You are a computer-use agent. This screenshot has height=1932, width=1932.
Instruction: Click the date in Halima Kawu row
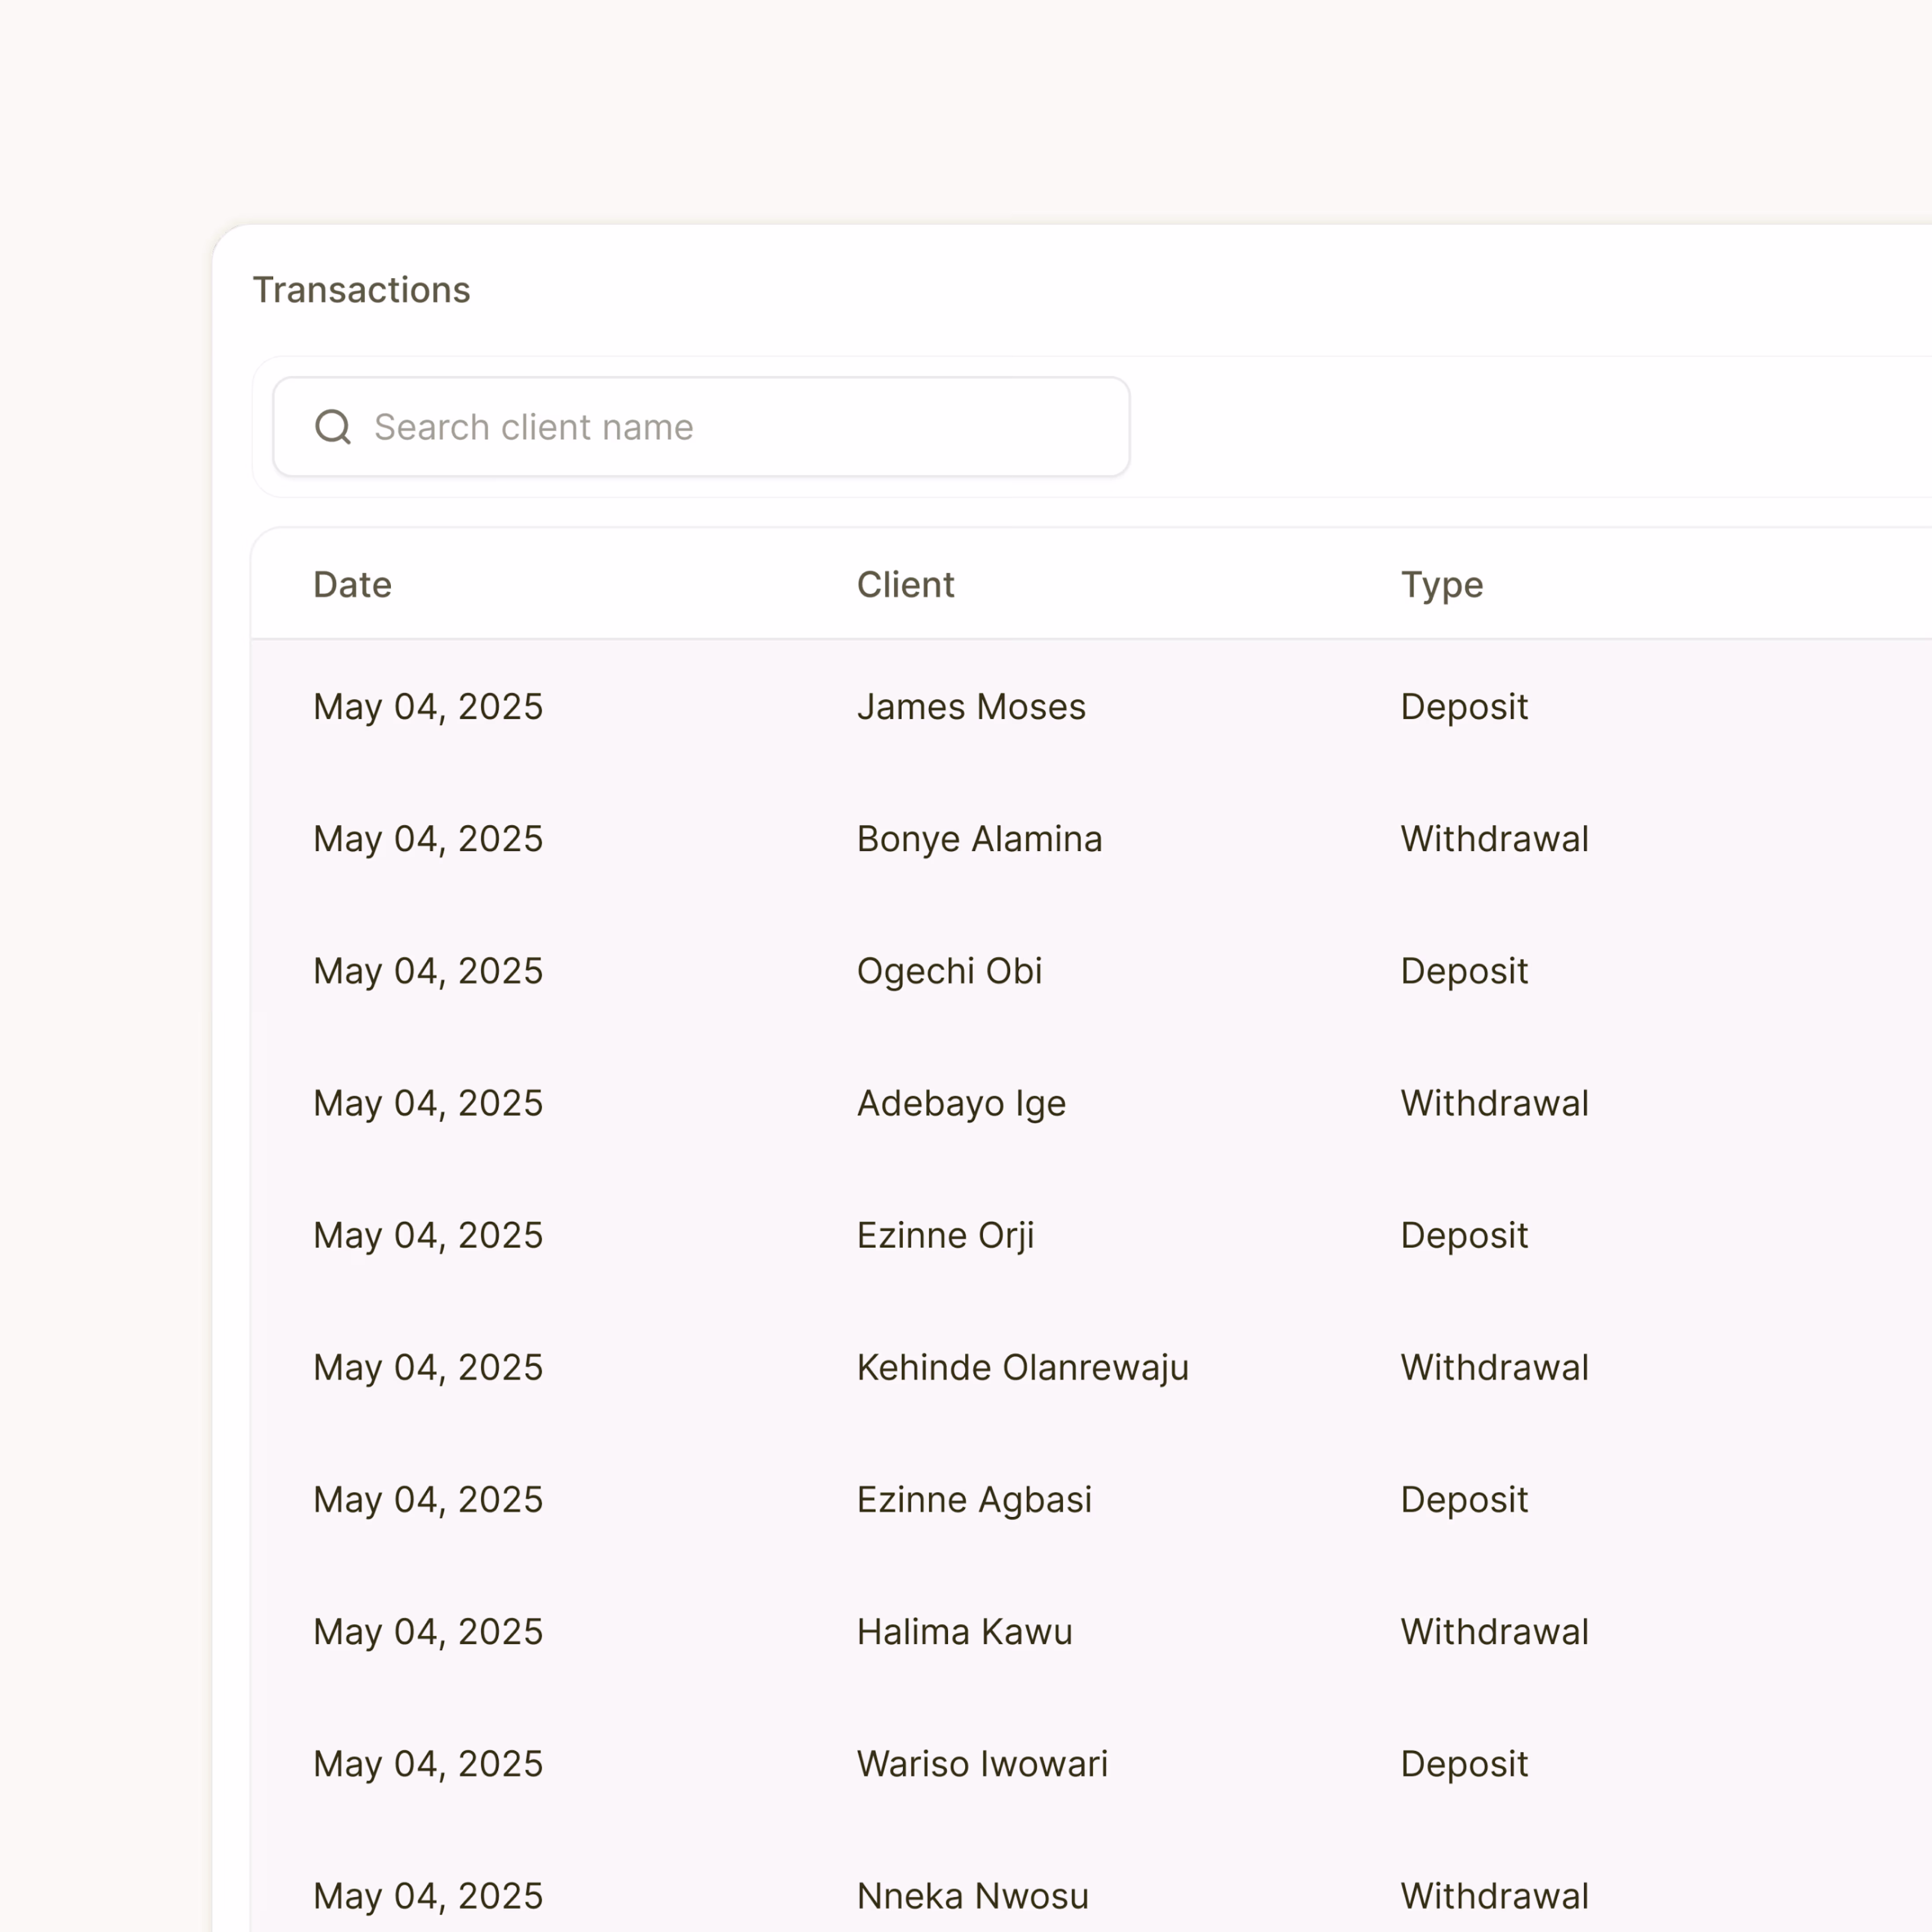[x=428, y=1631]
